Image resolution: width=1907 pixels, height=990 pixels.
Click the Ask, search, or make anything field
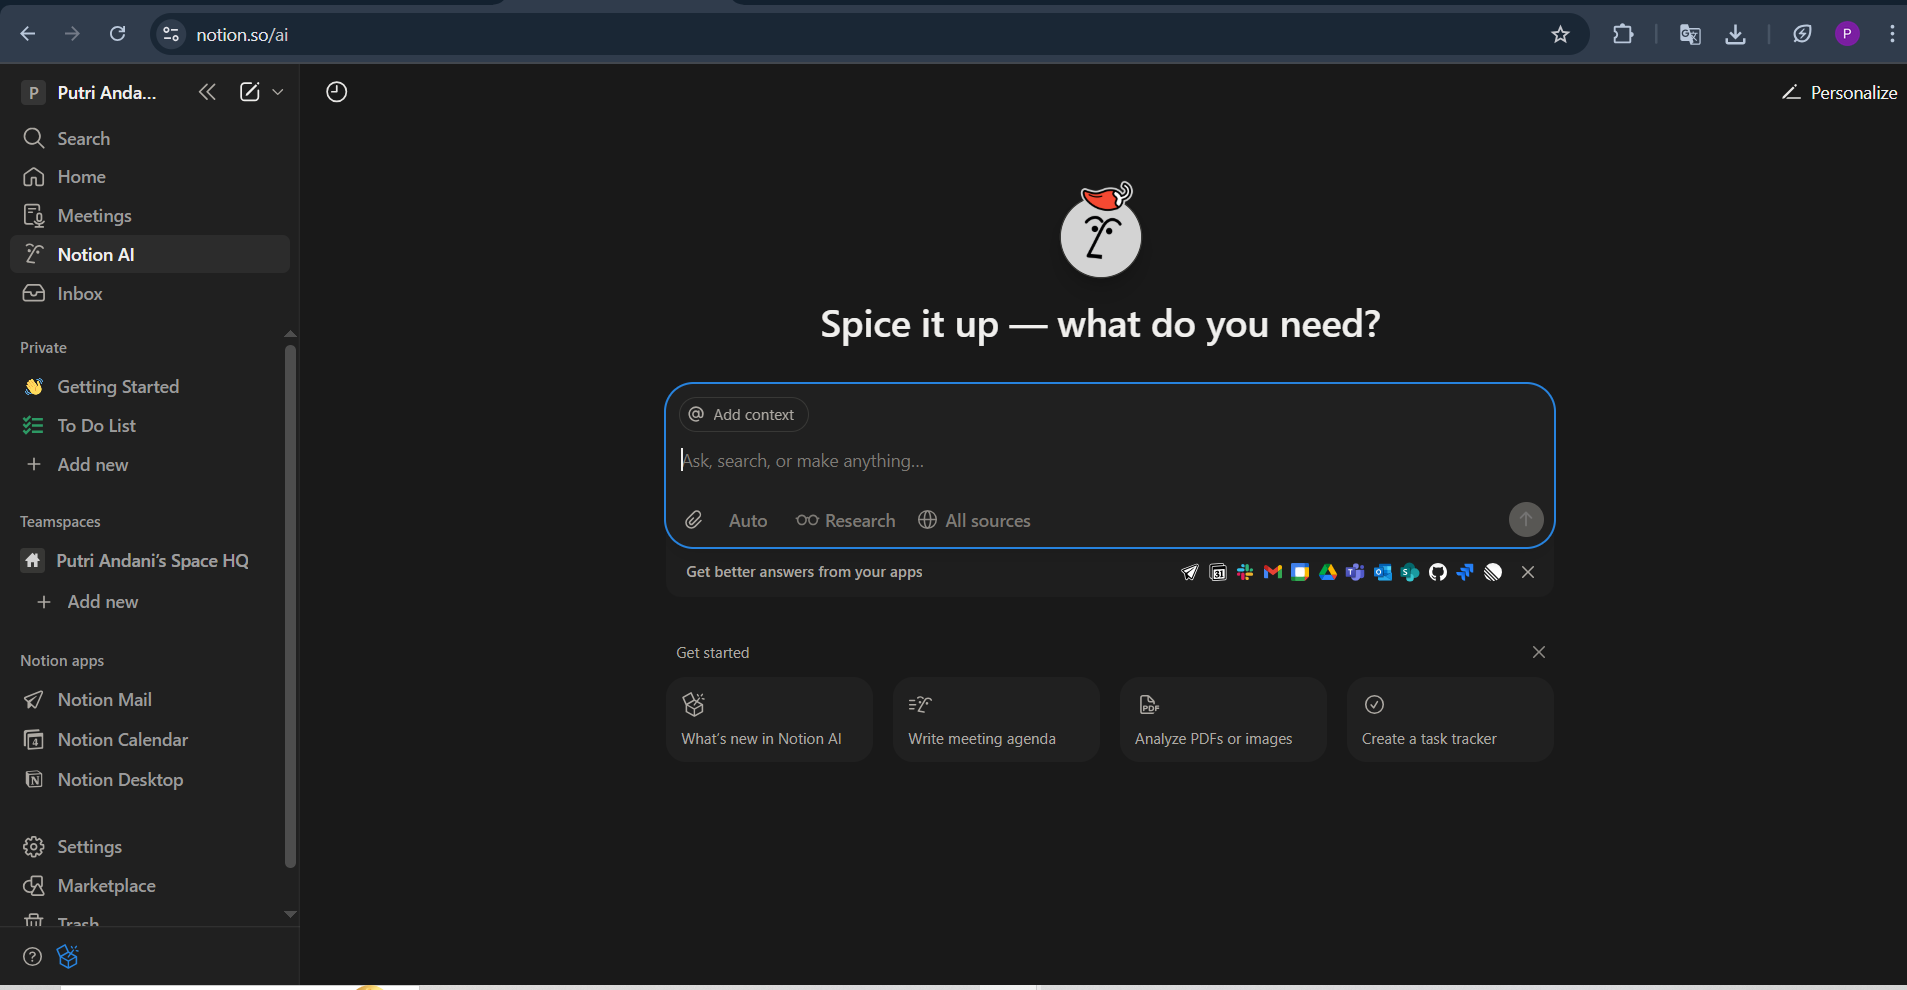[1100, 461]
